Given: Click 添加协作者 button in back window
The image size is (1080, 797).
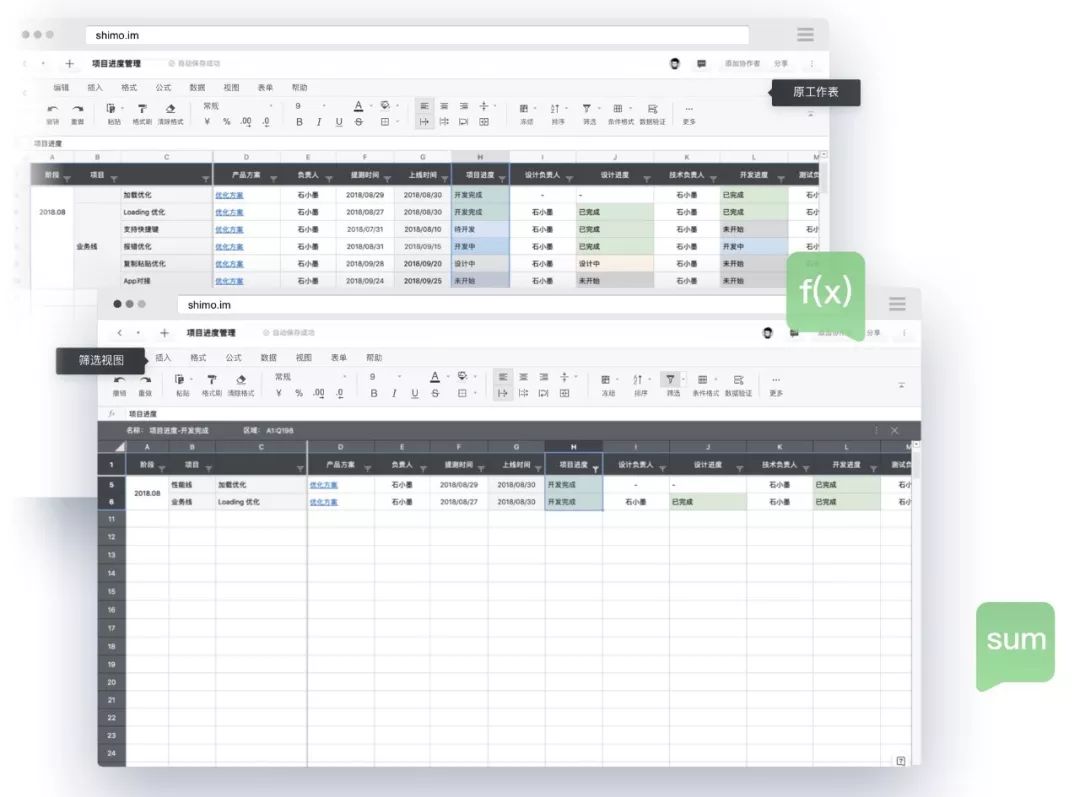Looking at the screenshot, I should (742, 63).
